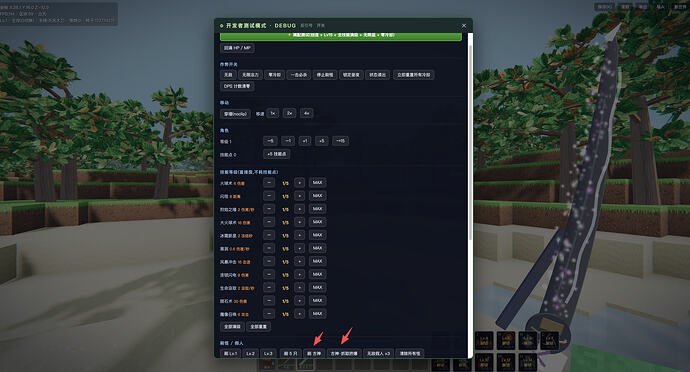
Task: Toggle the 停止刷怪 cheat switch
Action: coord(325,75)
